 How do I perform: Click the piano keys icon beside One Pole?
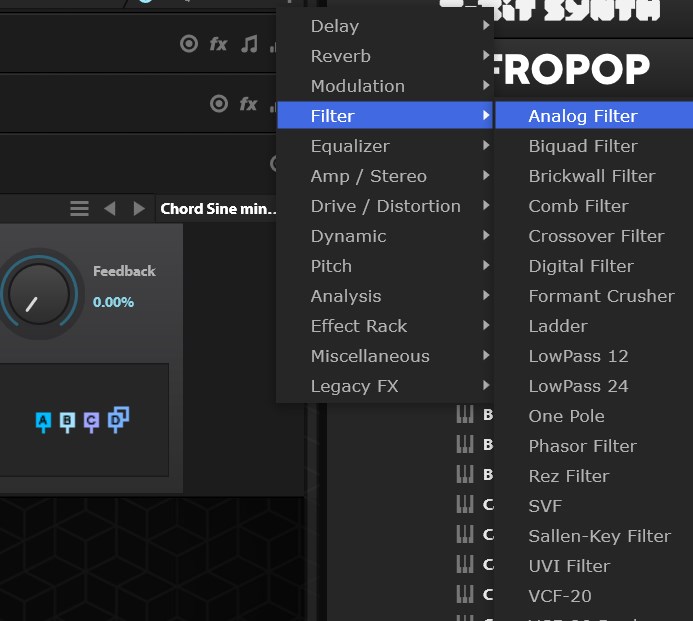(x=465, y=415)
